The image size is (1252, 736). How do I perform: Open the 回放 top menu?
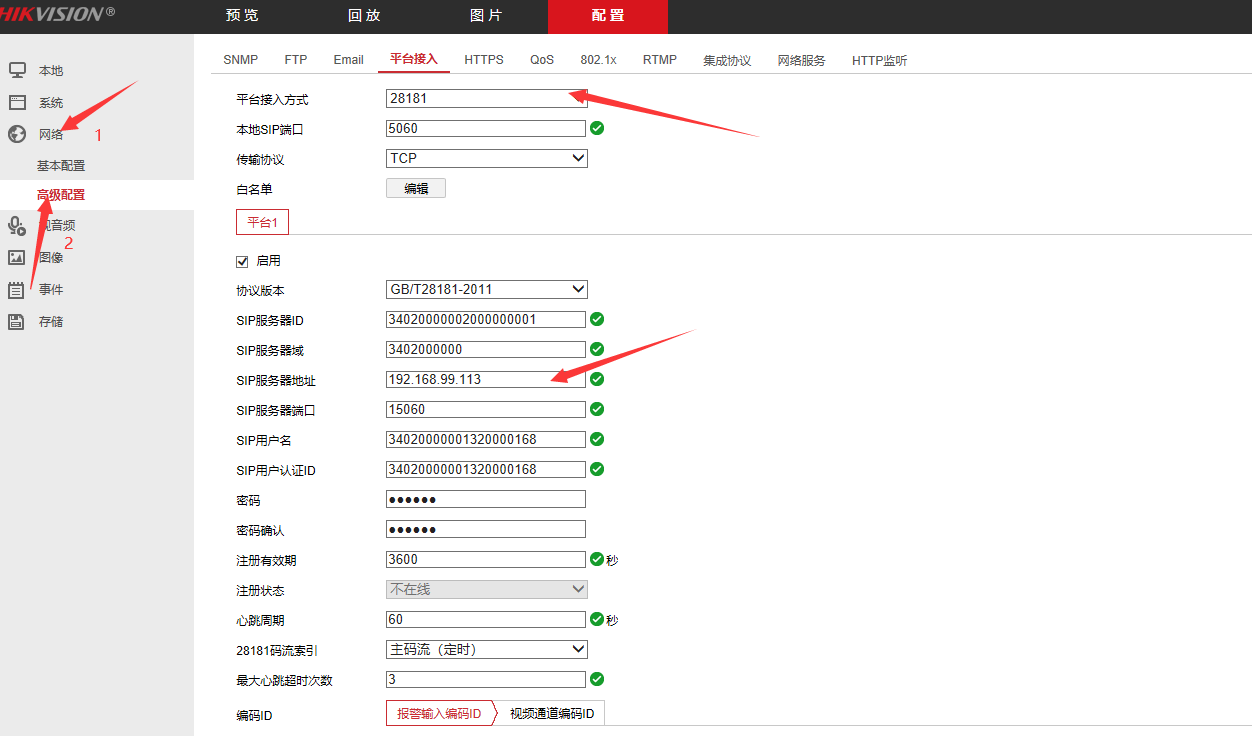[364, 16]
